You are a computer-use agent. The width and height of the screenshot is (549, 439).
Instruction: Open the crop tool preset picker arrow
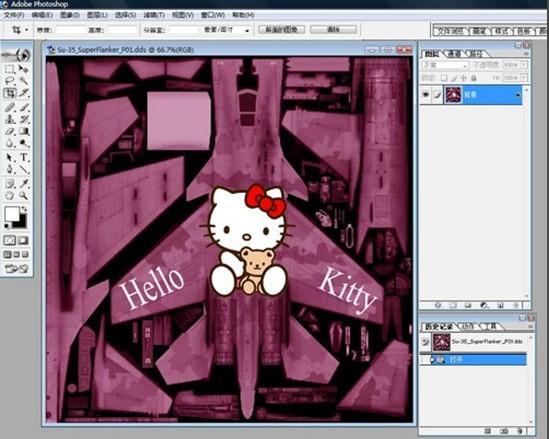coord(27,30)
